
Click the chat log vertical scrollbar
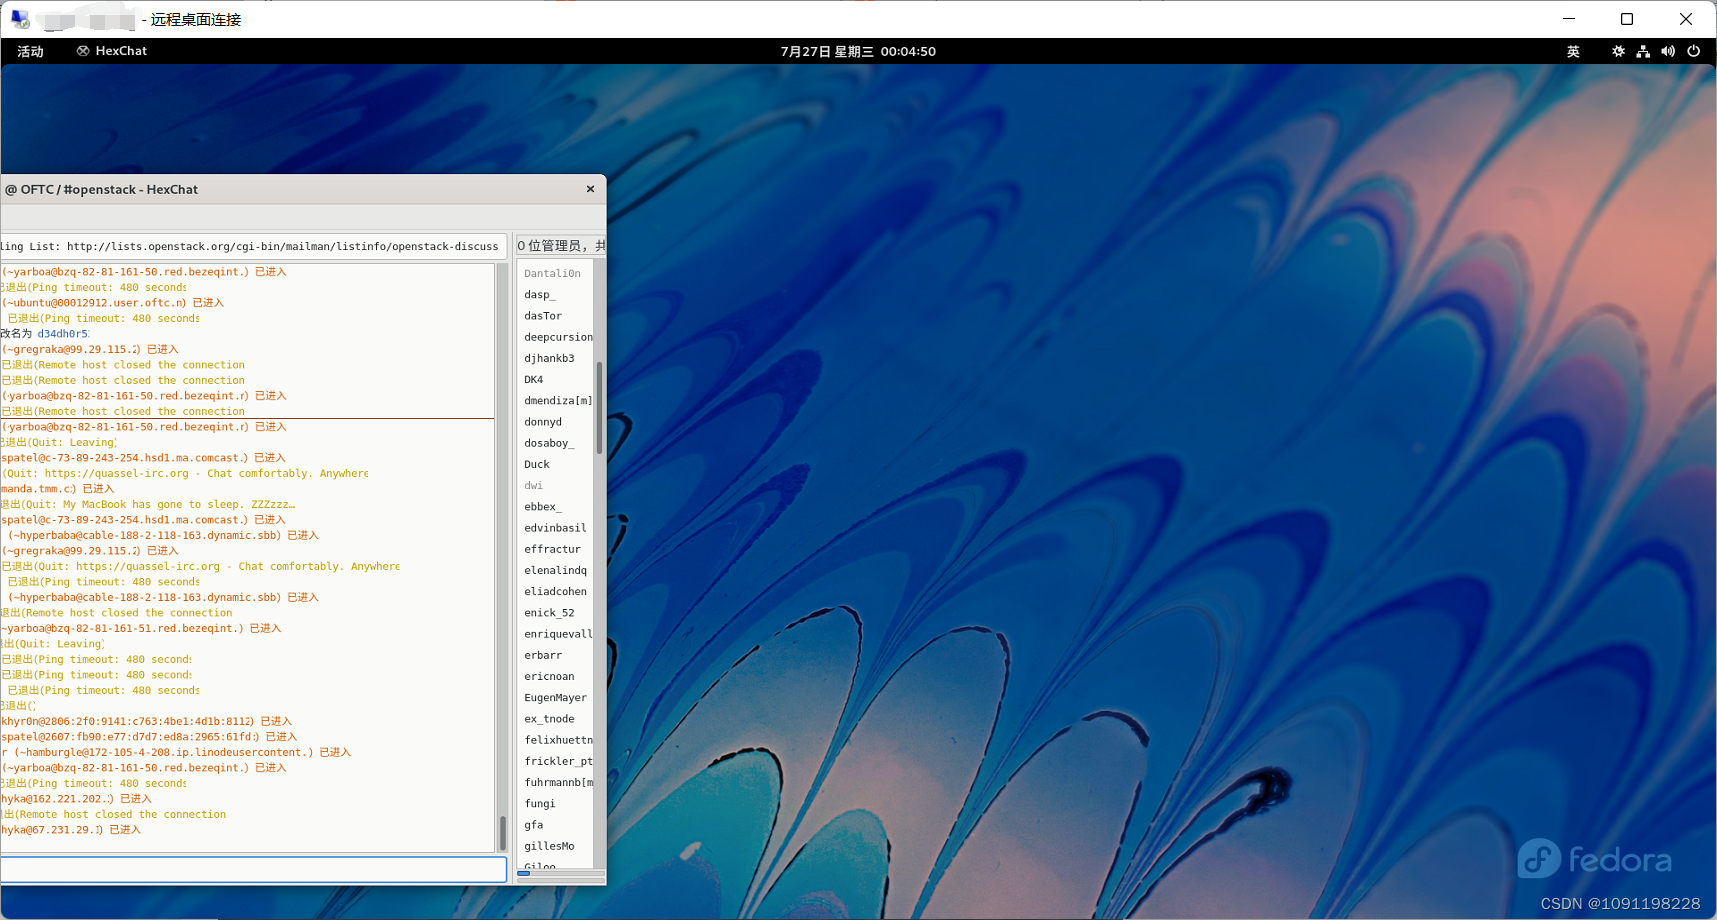pos(502,557)
